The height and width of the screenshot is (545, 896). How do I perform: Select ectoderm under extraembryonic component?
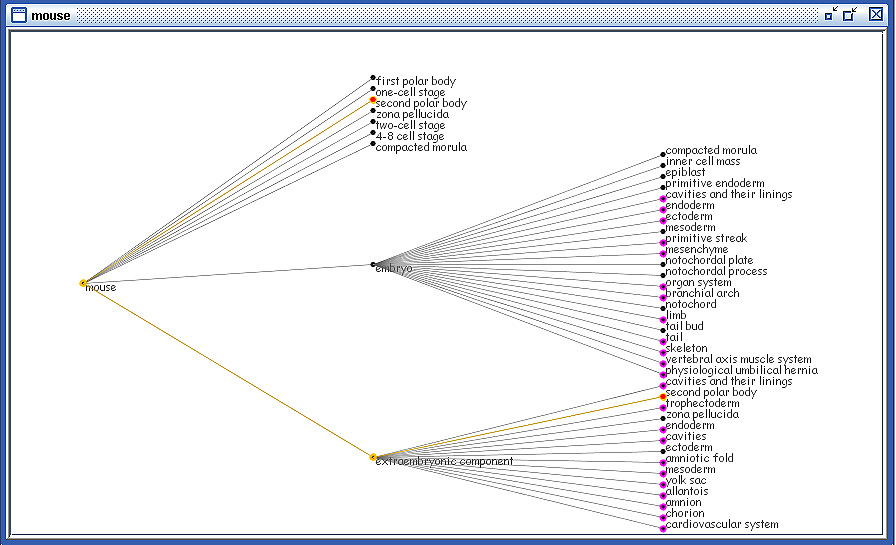[x=663, y=451]
